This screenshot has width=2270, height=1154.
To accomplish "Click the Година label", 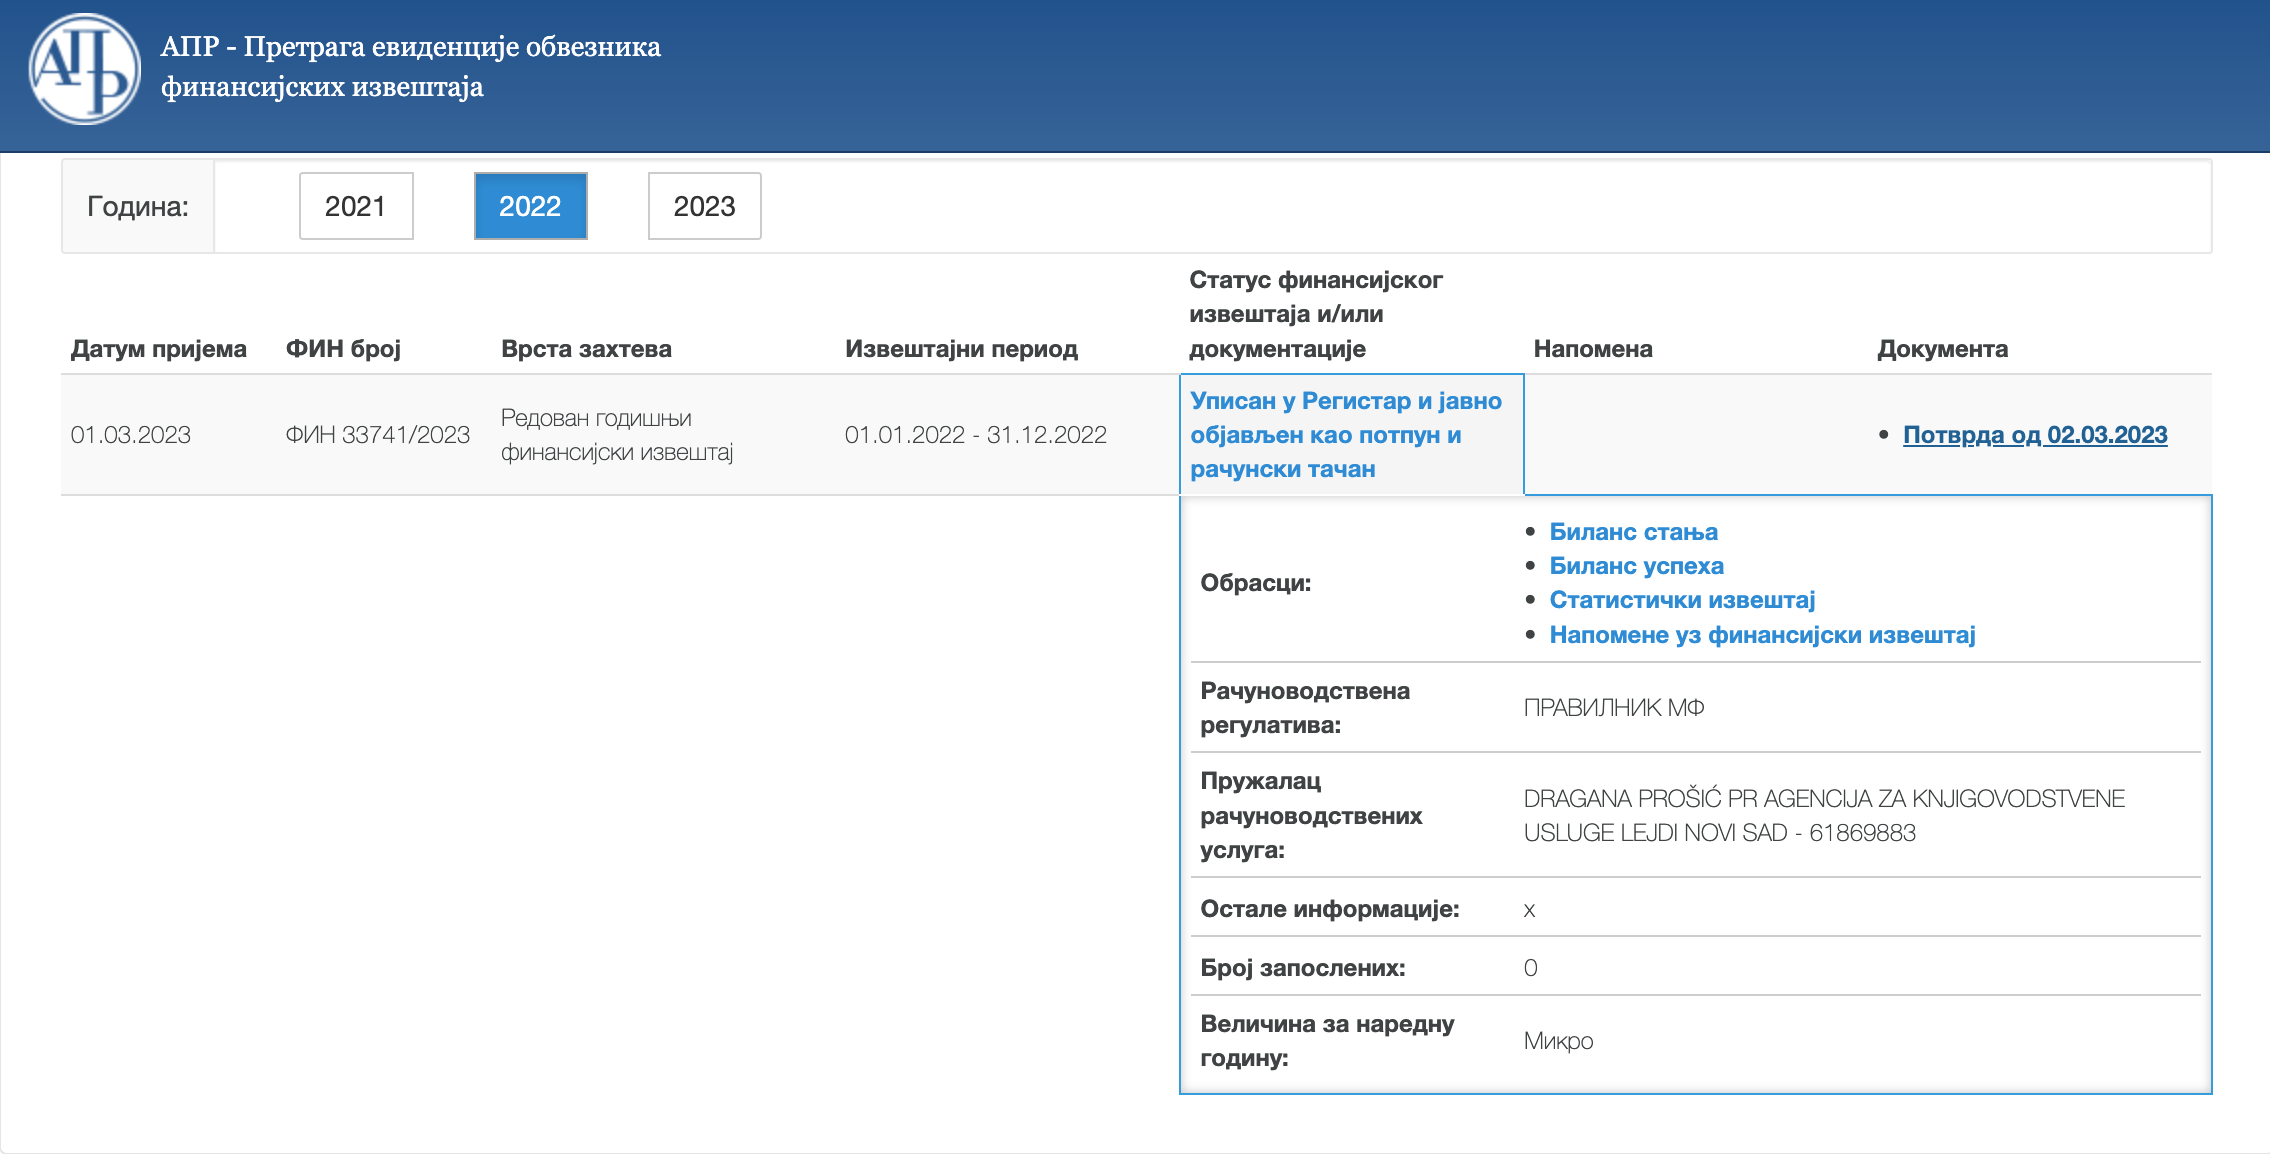I will point(138,206).
